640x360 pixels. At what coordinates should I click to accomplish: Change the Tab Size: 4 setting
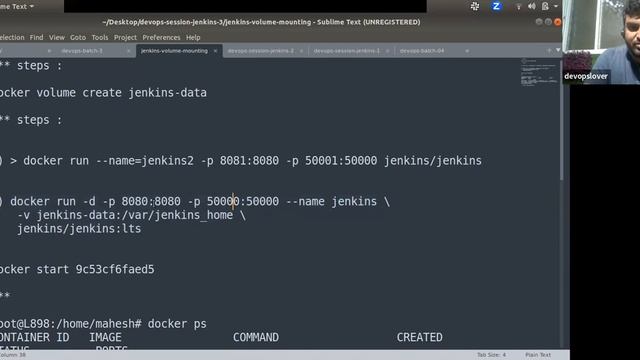[x=491, y=355]
